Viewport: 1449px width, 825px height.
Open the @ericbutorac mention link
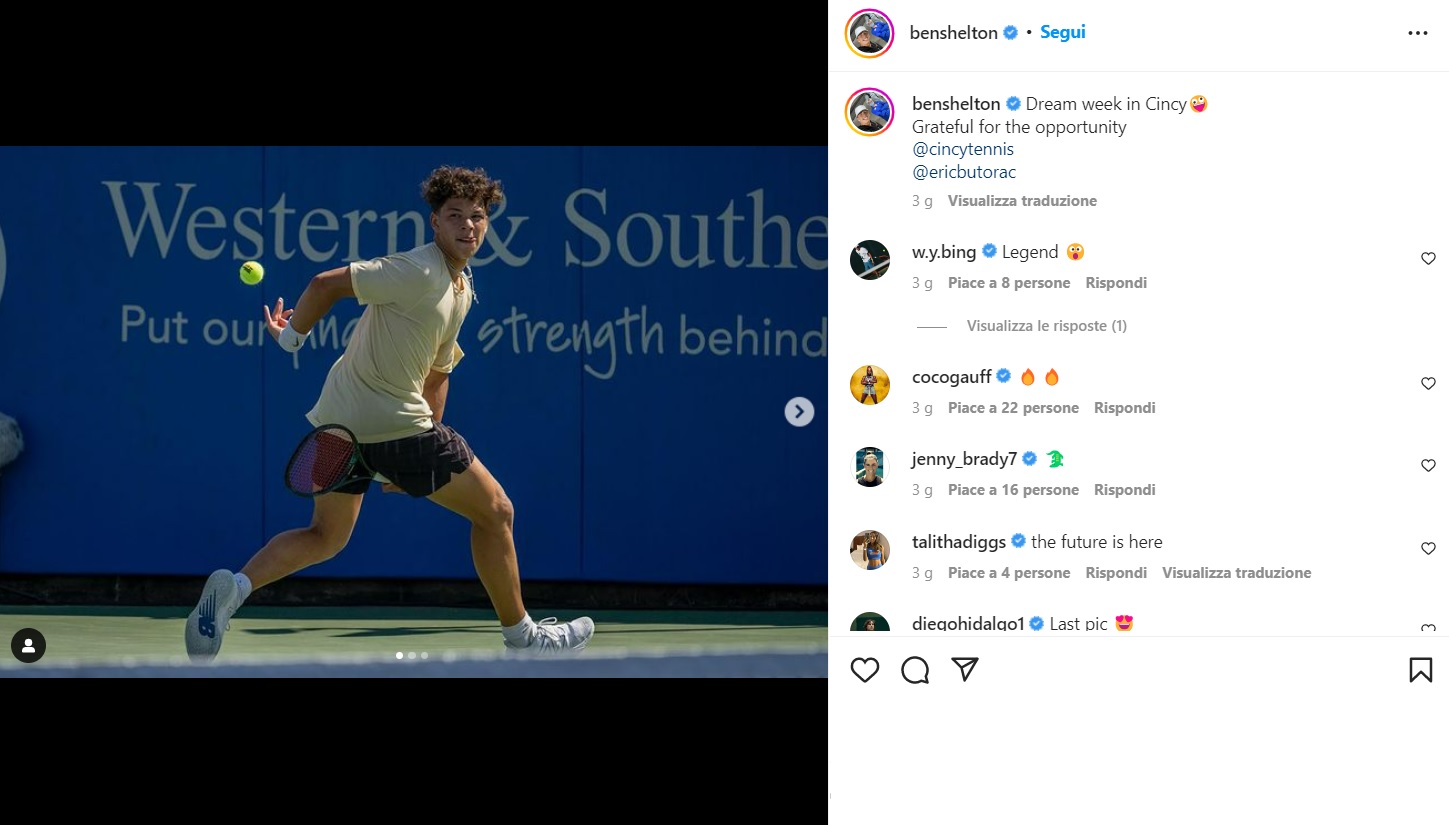[x=964, y=172]
